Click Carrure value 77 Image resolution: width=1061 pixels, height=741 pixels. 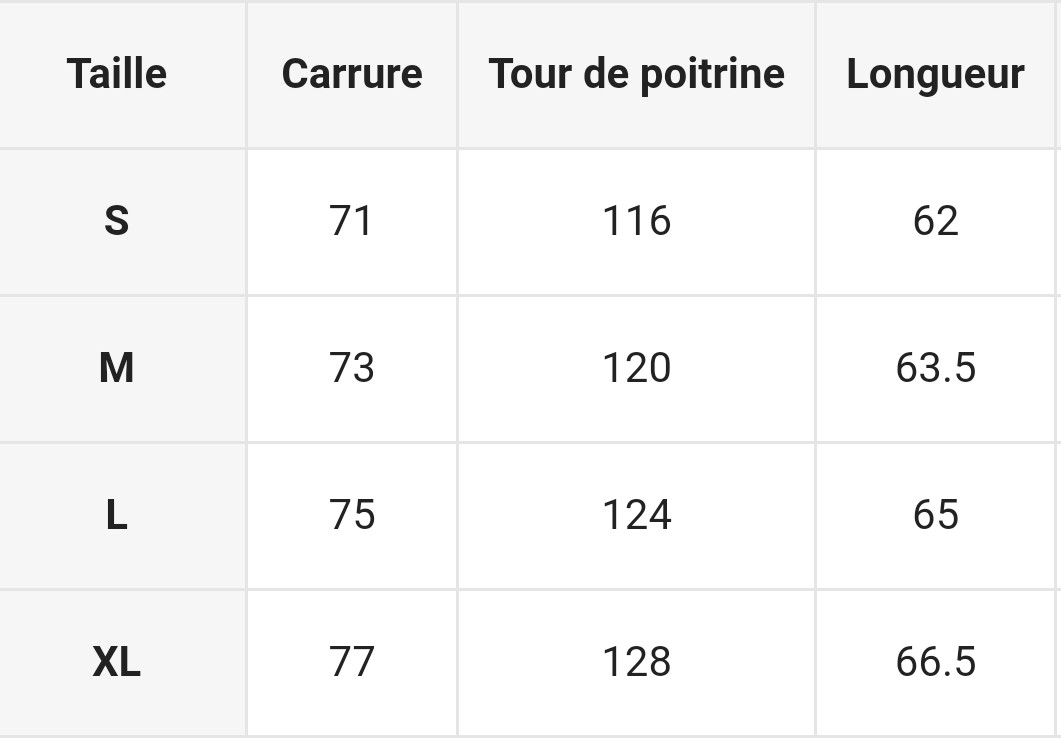tap(352, 662)
